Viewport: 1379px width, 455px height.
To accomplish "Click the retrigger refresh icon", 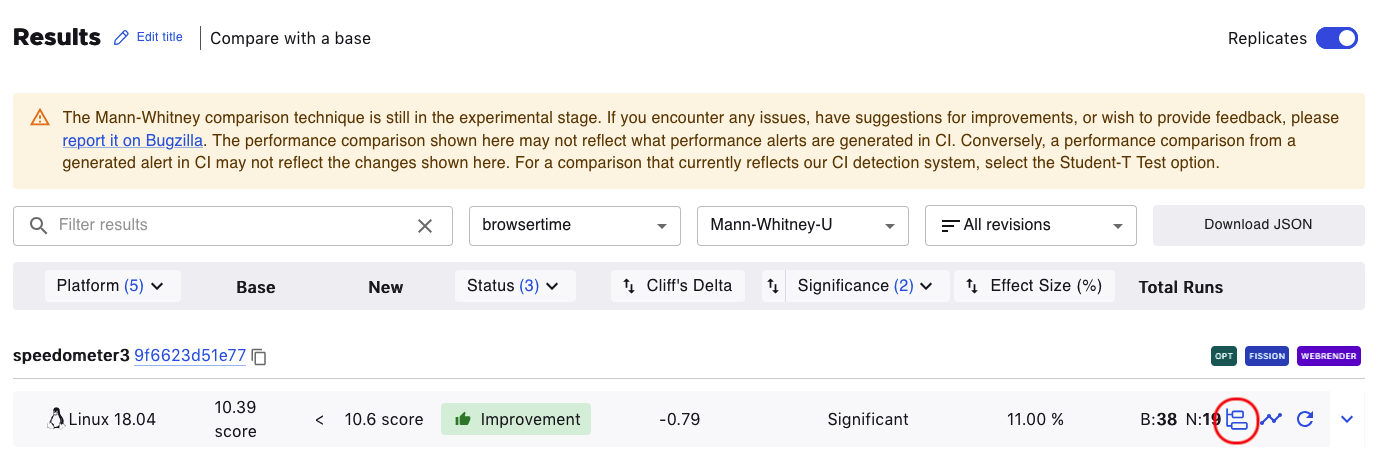I will 1304,419.
